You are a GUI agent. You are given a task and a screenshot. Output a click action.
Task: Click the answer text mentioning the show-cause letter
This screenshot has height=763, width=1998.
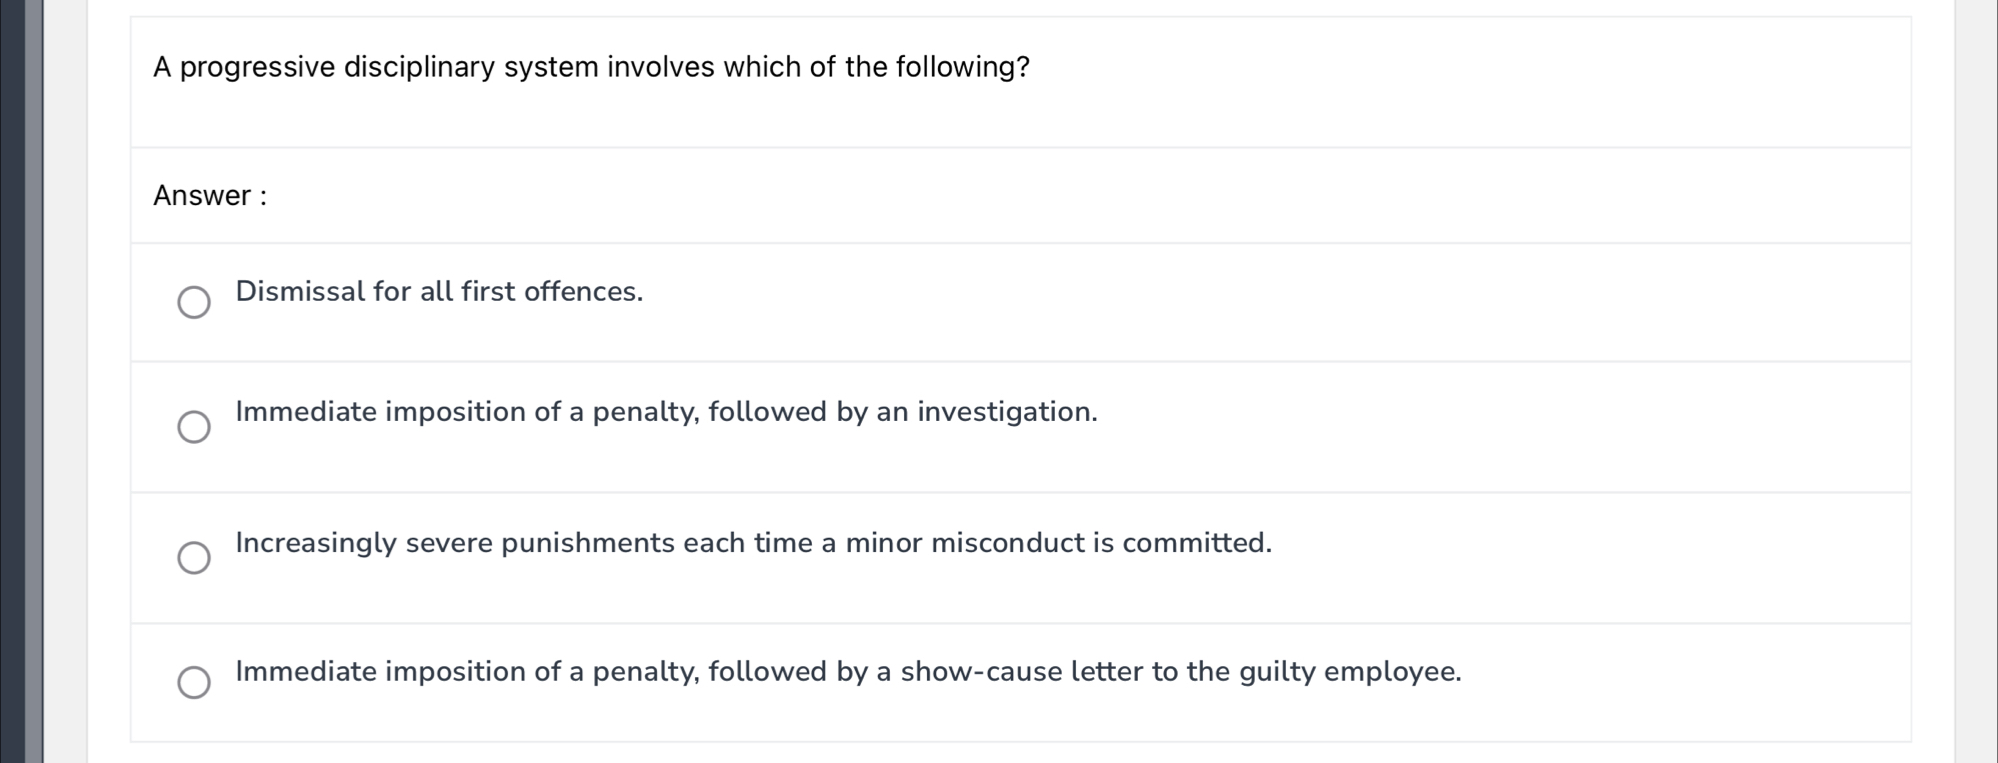[x=848, y=672]
